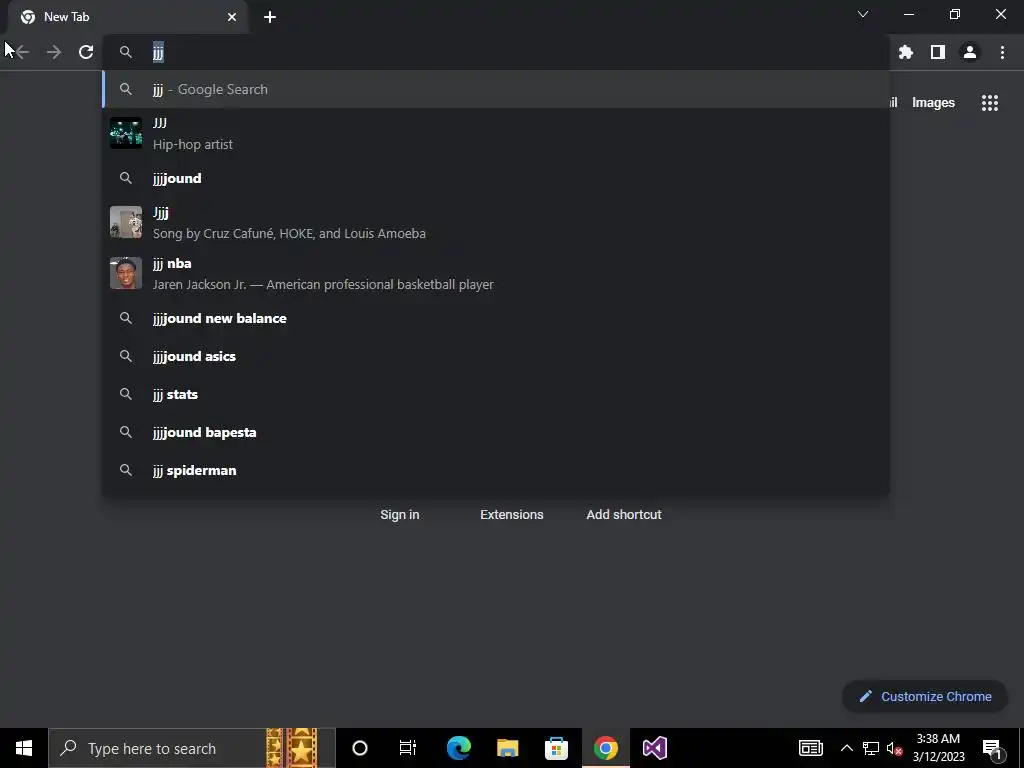Pick the 'jjjjound' suggestion
The width and height of the screenshot is (1024, 768).
pyautogui.click(x=496, y=178)
